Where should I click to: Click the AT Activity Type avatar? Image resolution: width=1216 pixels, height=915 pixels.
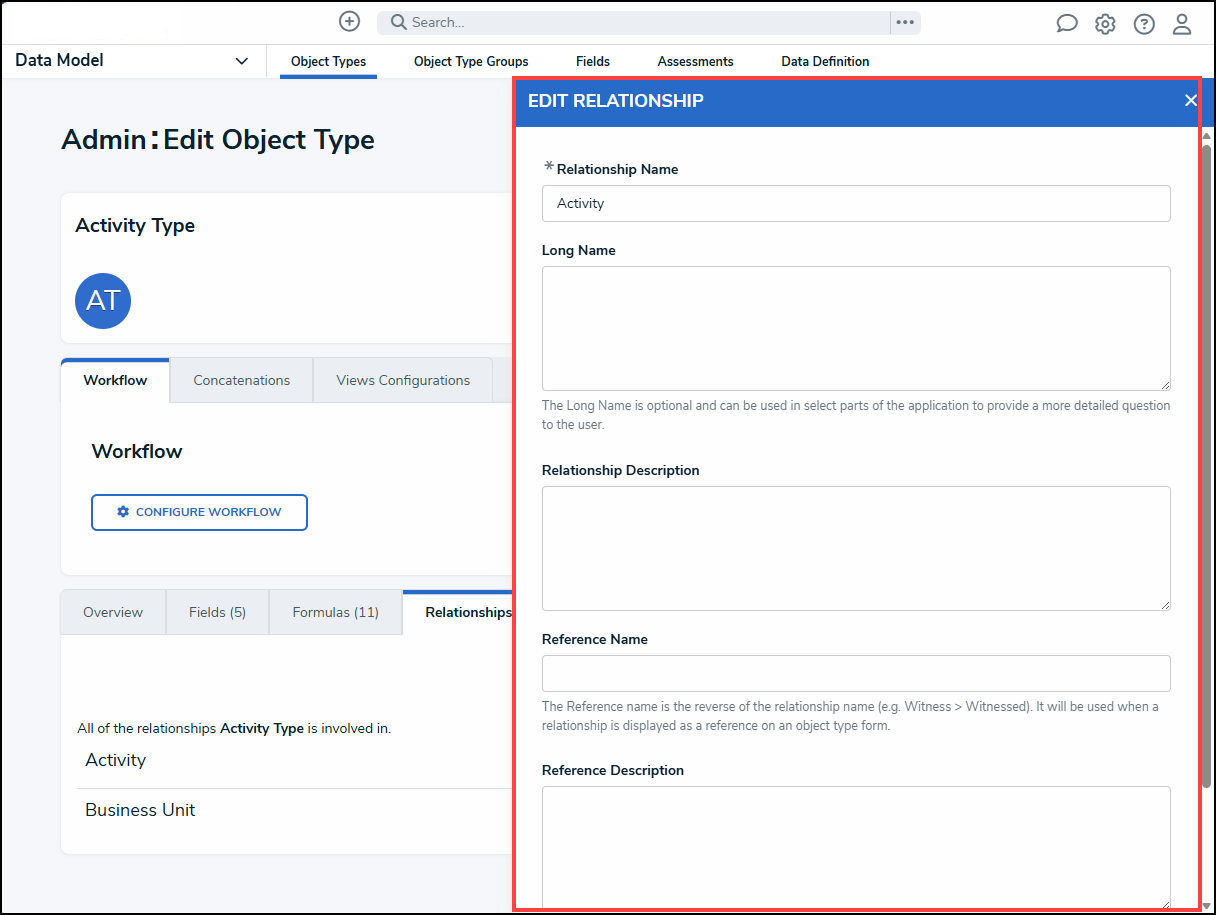(x=103, y=301)
